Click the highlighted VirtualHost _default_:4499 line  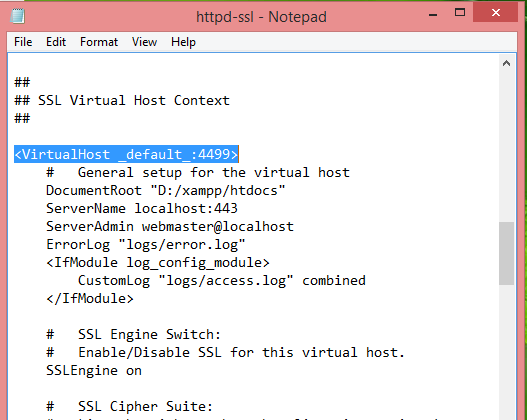pyautogui.click(x=126, y=154)
